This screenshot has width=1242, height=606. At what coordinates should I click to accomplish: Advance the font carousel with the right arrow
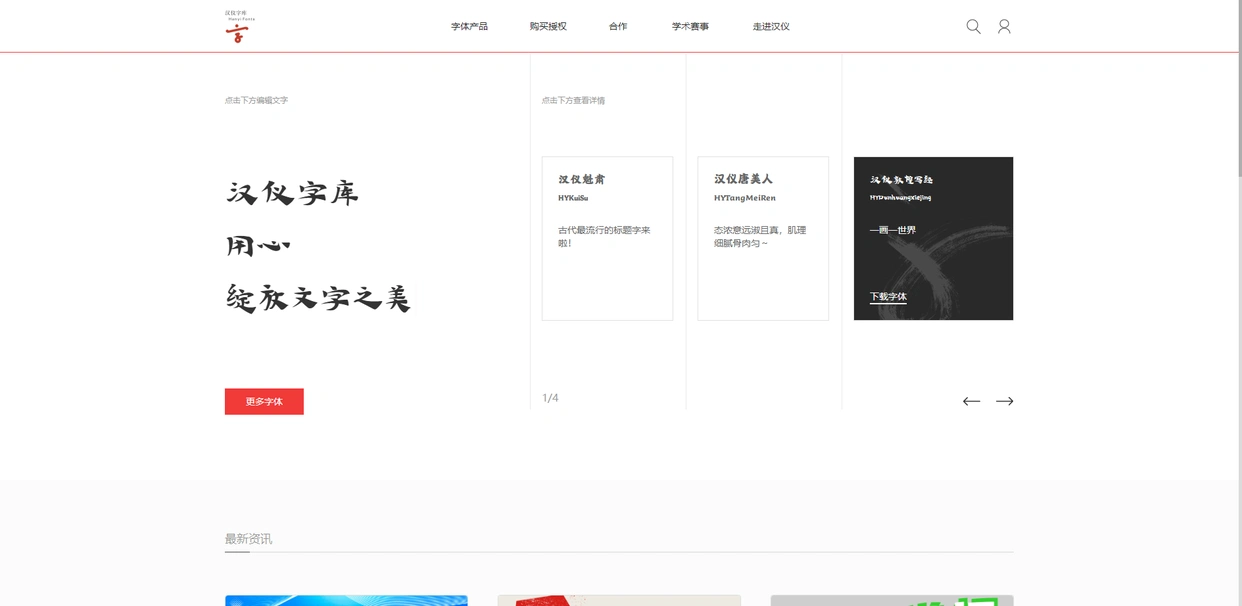(x=1005, y=400)
